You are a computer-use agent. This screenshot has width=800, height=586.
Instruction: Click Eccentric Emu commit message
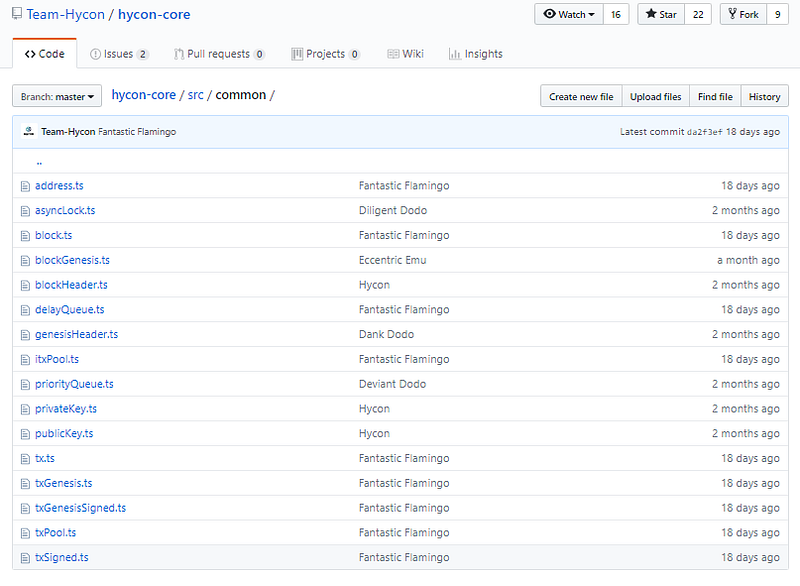(392, 260)
